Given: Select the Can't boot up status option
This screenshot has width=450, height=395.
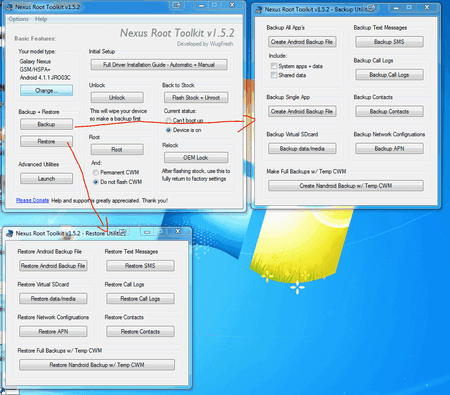Looking at the screenshot, I should pos(168,120).
